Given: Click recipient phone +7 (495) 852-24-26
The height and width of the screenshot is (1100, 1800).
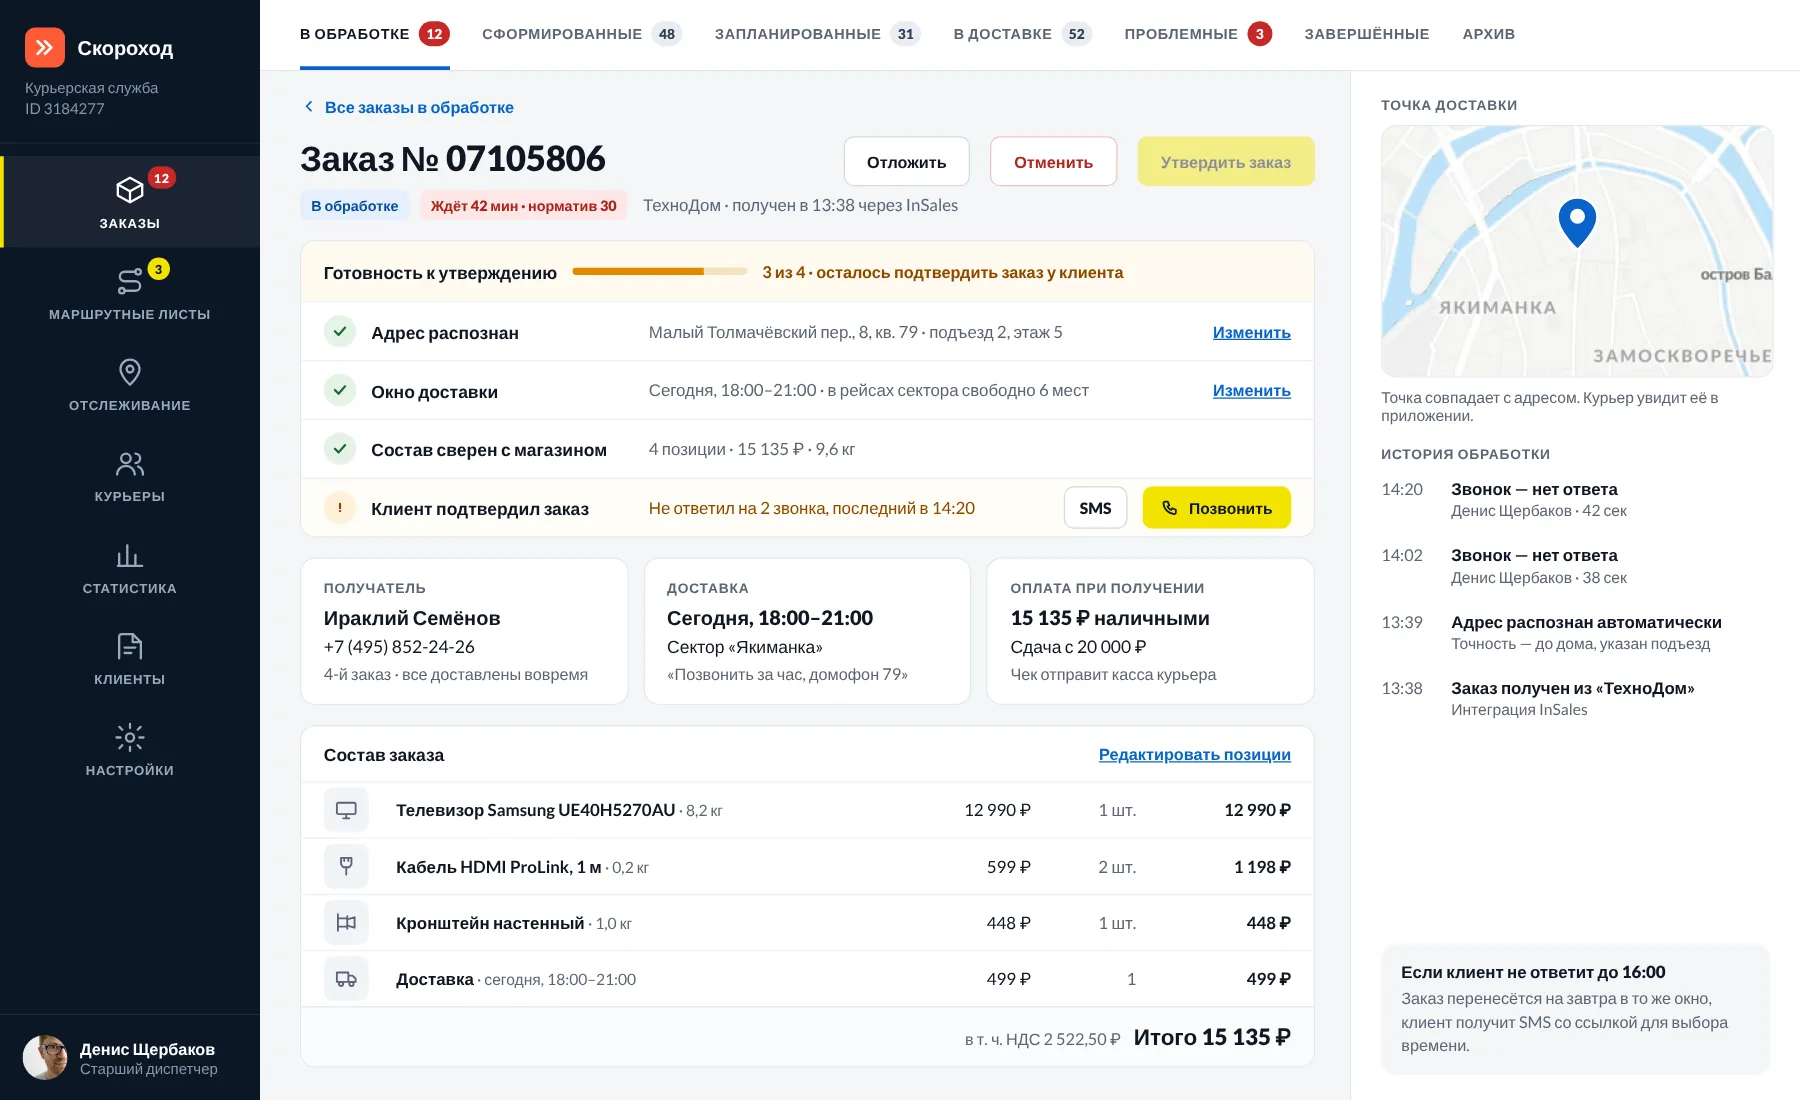Looking at the screenshot, I should (x=399, y=647).
